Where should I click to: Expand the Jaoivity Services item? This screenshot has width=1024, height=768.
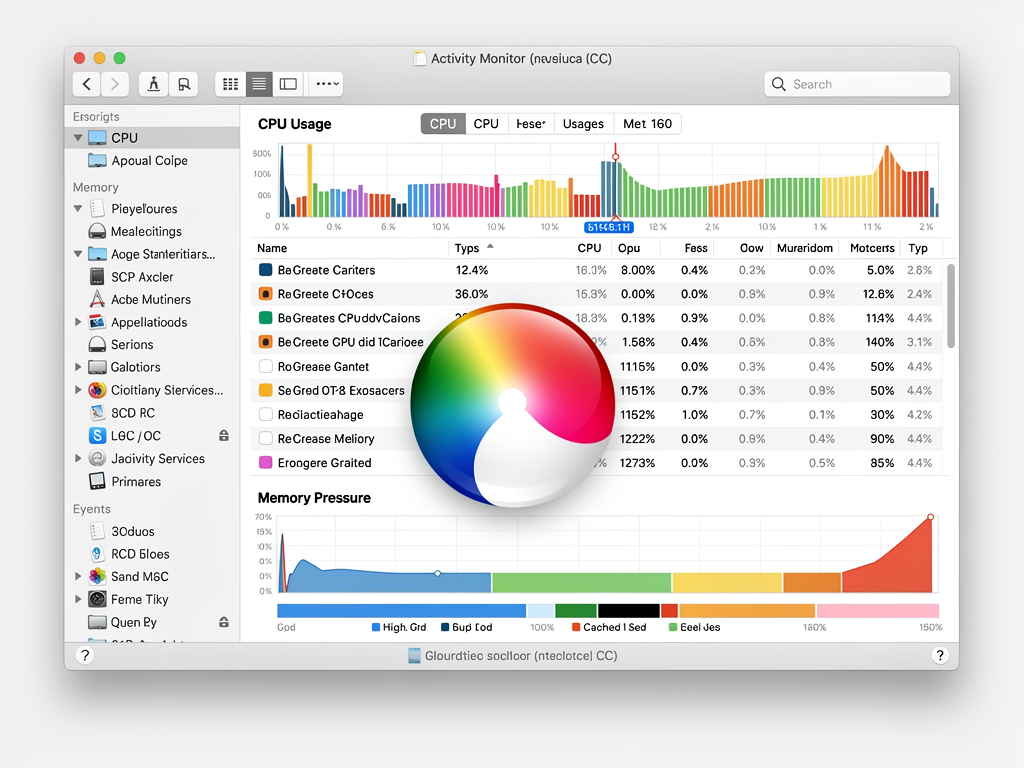coord(78,458)
